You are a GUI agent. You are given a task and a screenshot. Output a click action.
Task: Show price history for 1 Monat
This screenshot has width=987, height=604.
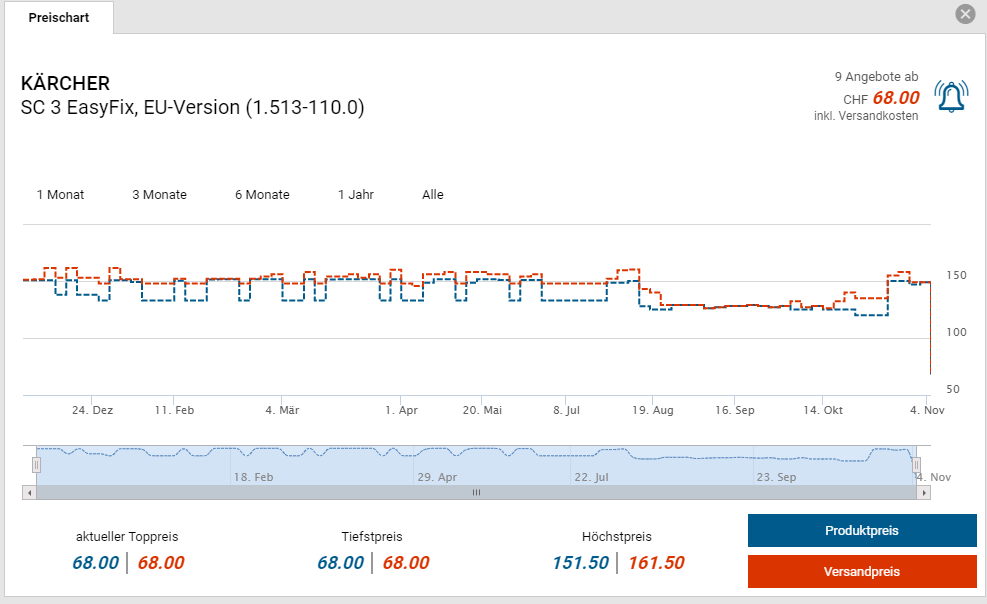click(x=60, y=195)
